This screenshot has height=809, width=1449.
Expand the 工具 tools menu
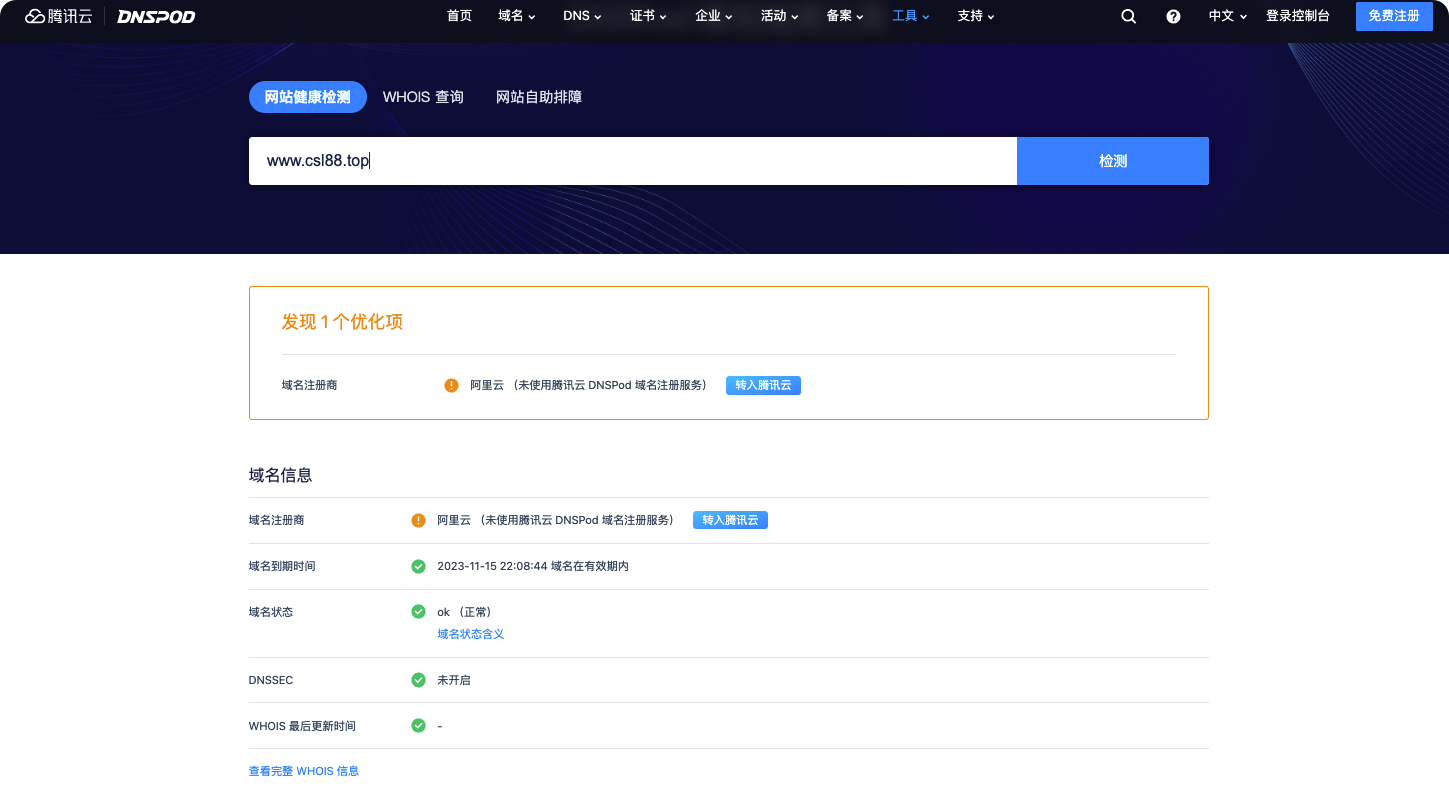pos(911,16)
